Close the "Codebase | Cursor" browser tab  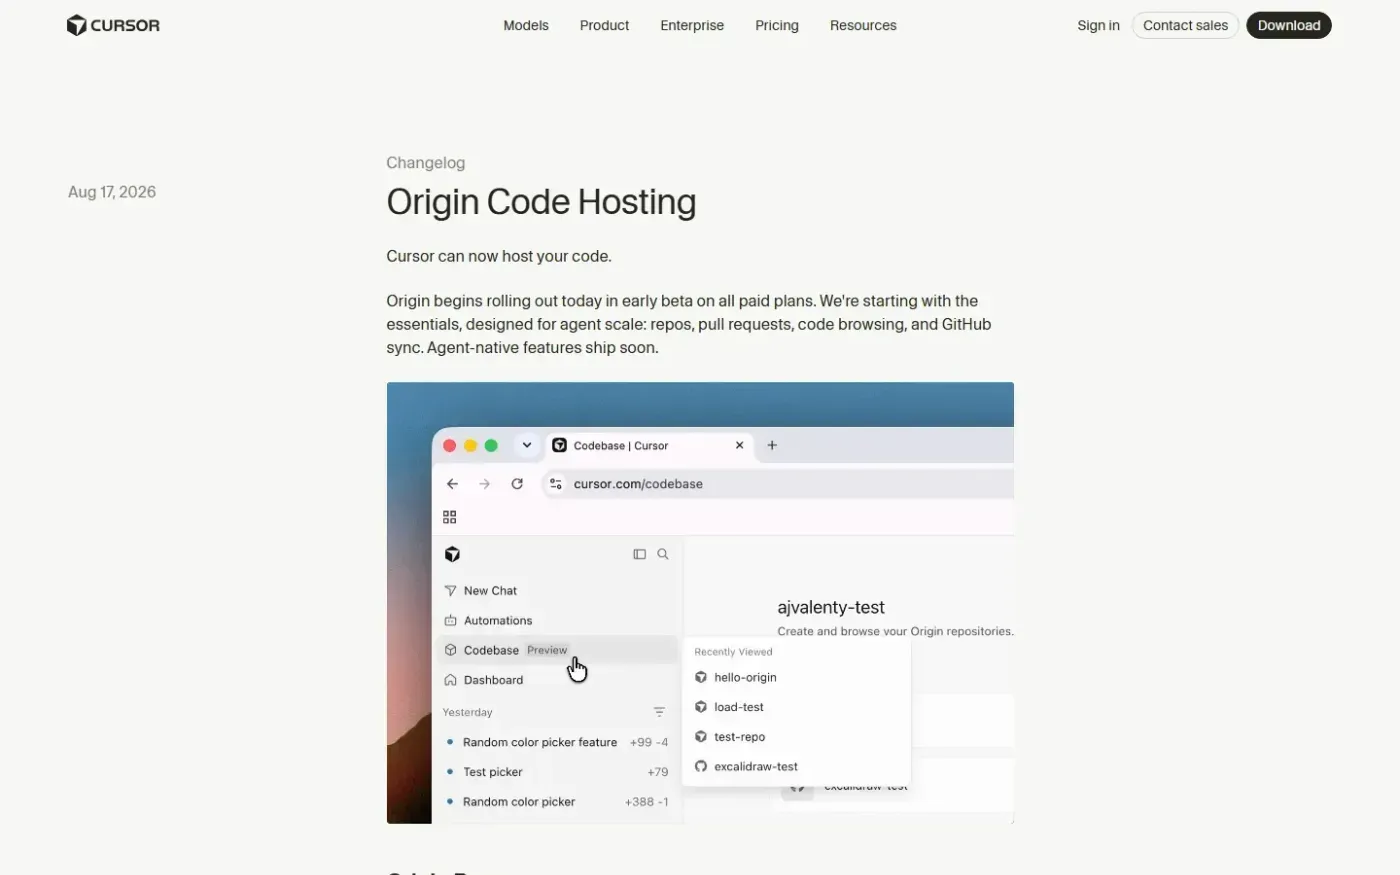point(740,445)
